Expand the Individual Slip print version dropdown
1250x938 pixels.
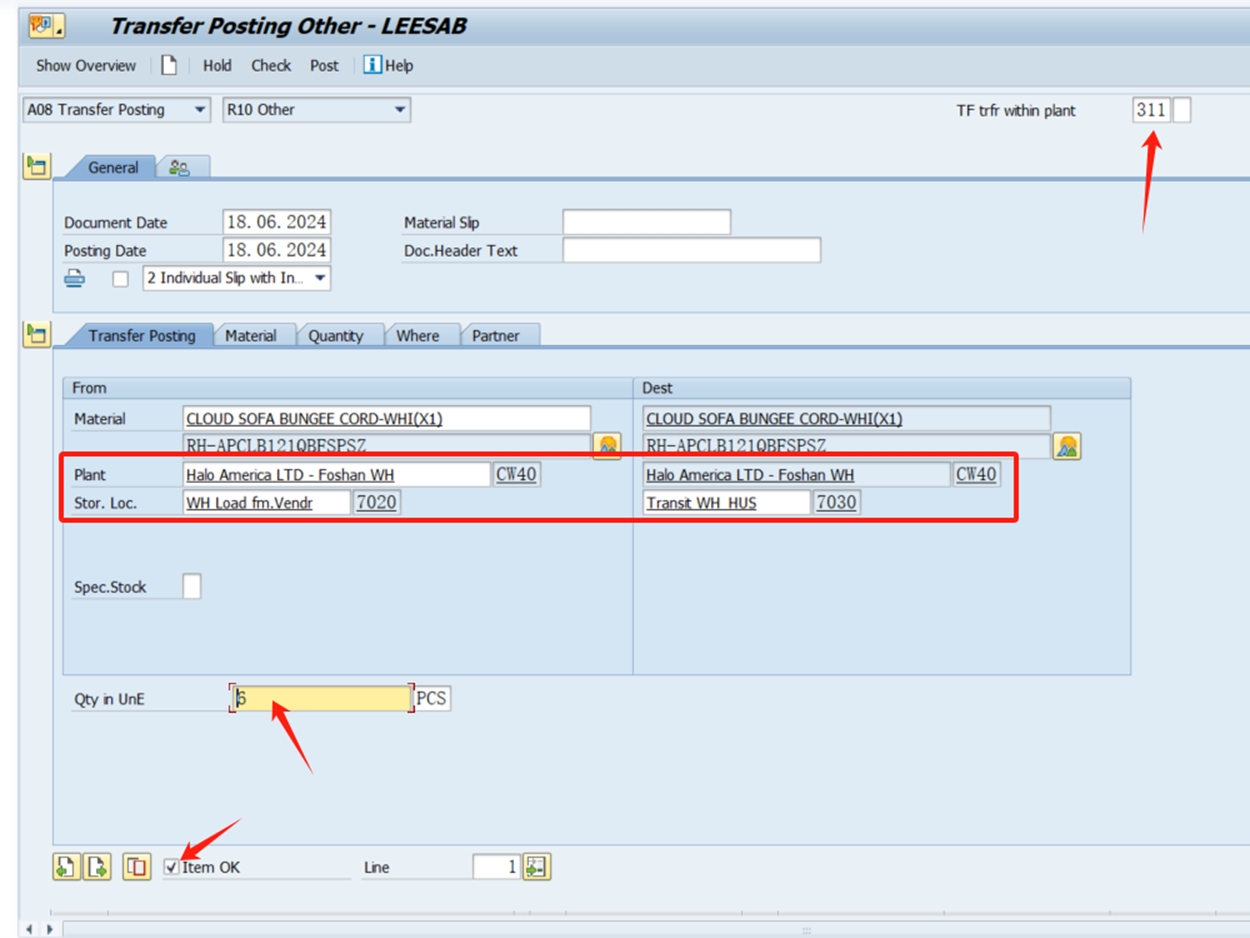pyautogui.click(x=320, y=279)
